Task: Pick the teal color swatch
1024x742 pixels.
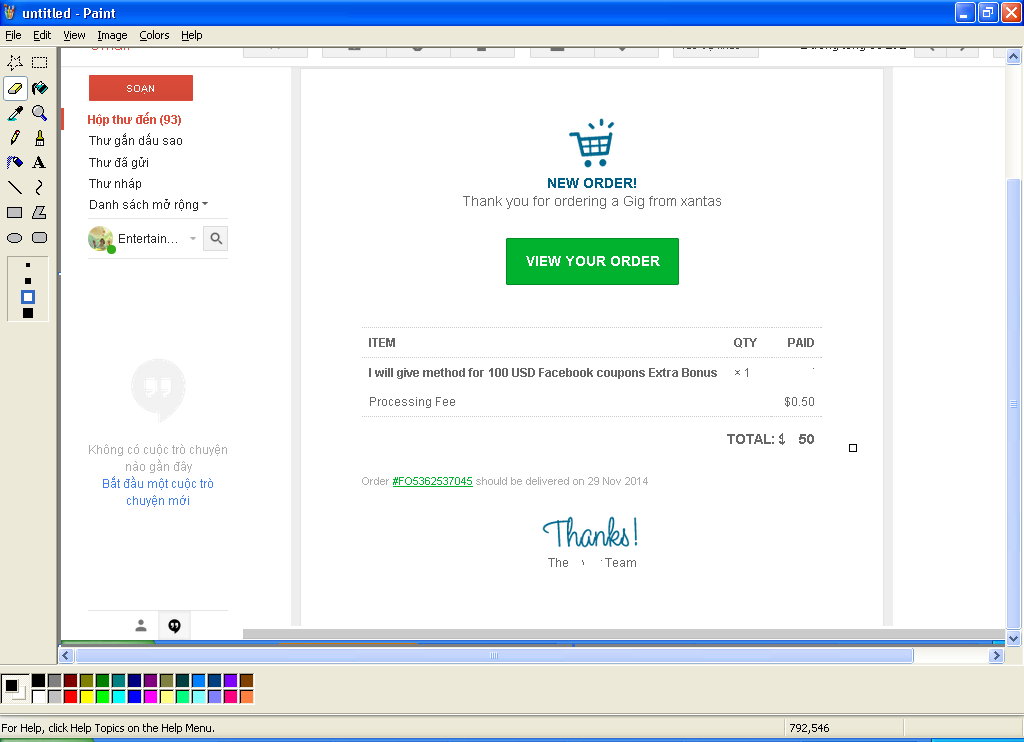Action: 118,681
